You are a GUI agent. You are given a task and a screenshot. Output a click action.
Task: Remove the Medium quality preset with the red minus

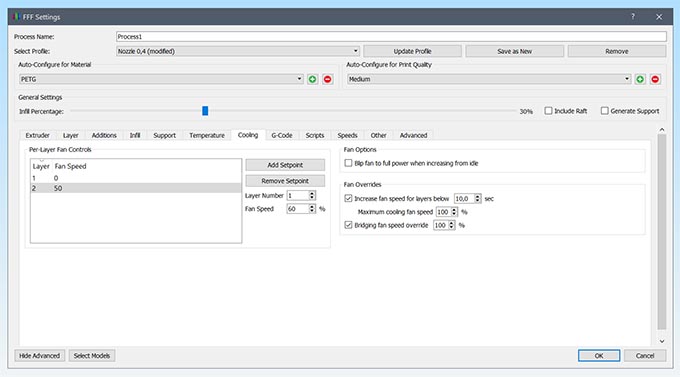(655, 79)
